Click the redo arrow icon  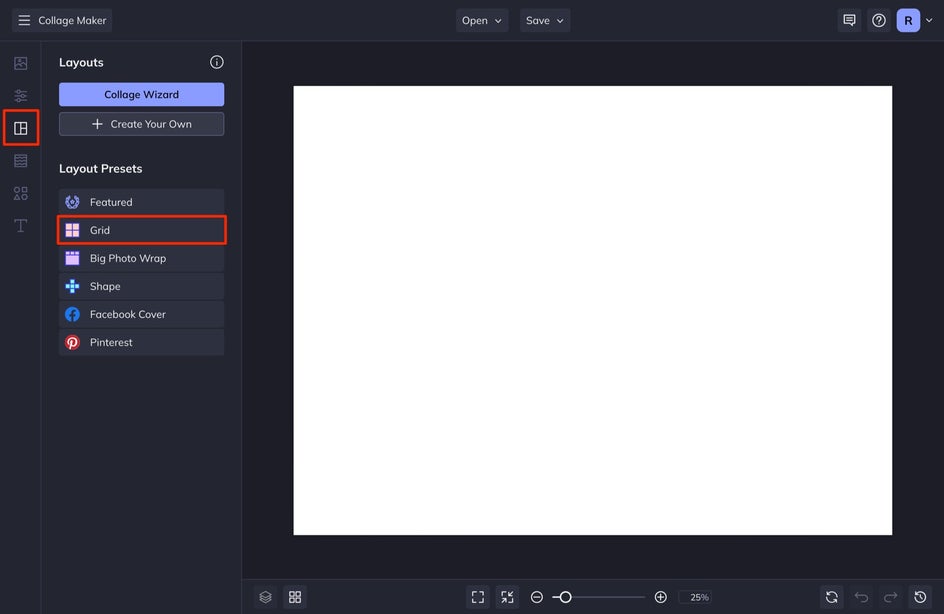pyautogui.click(x=890, y=597)
